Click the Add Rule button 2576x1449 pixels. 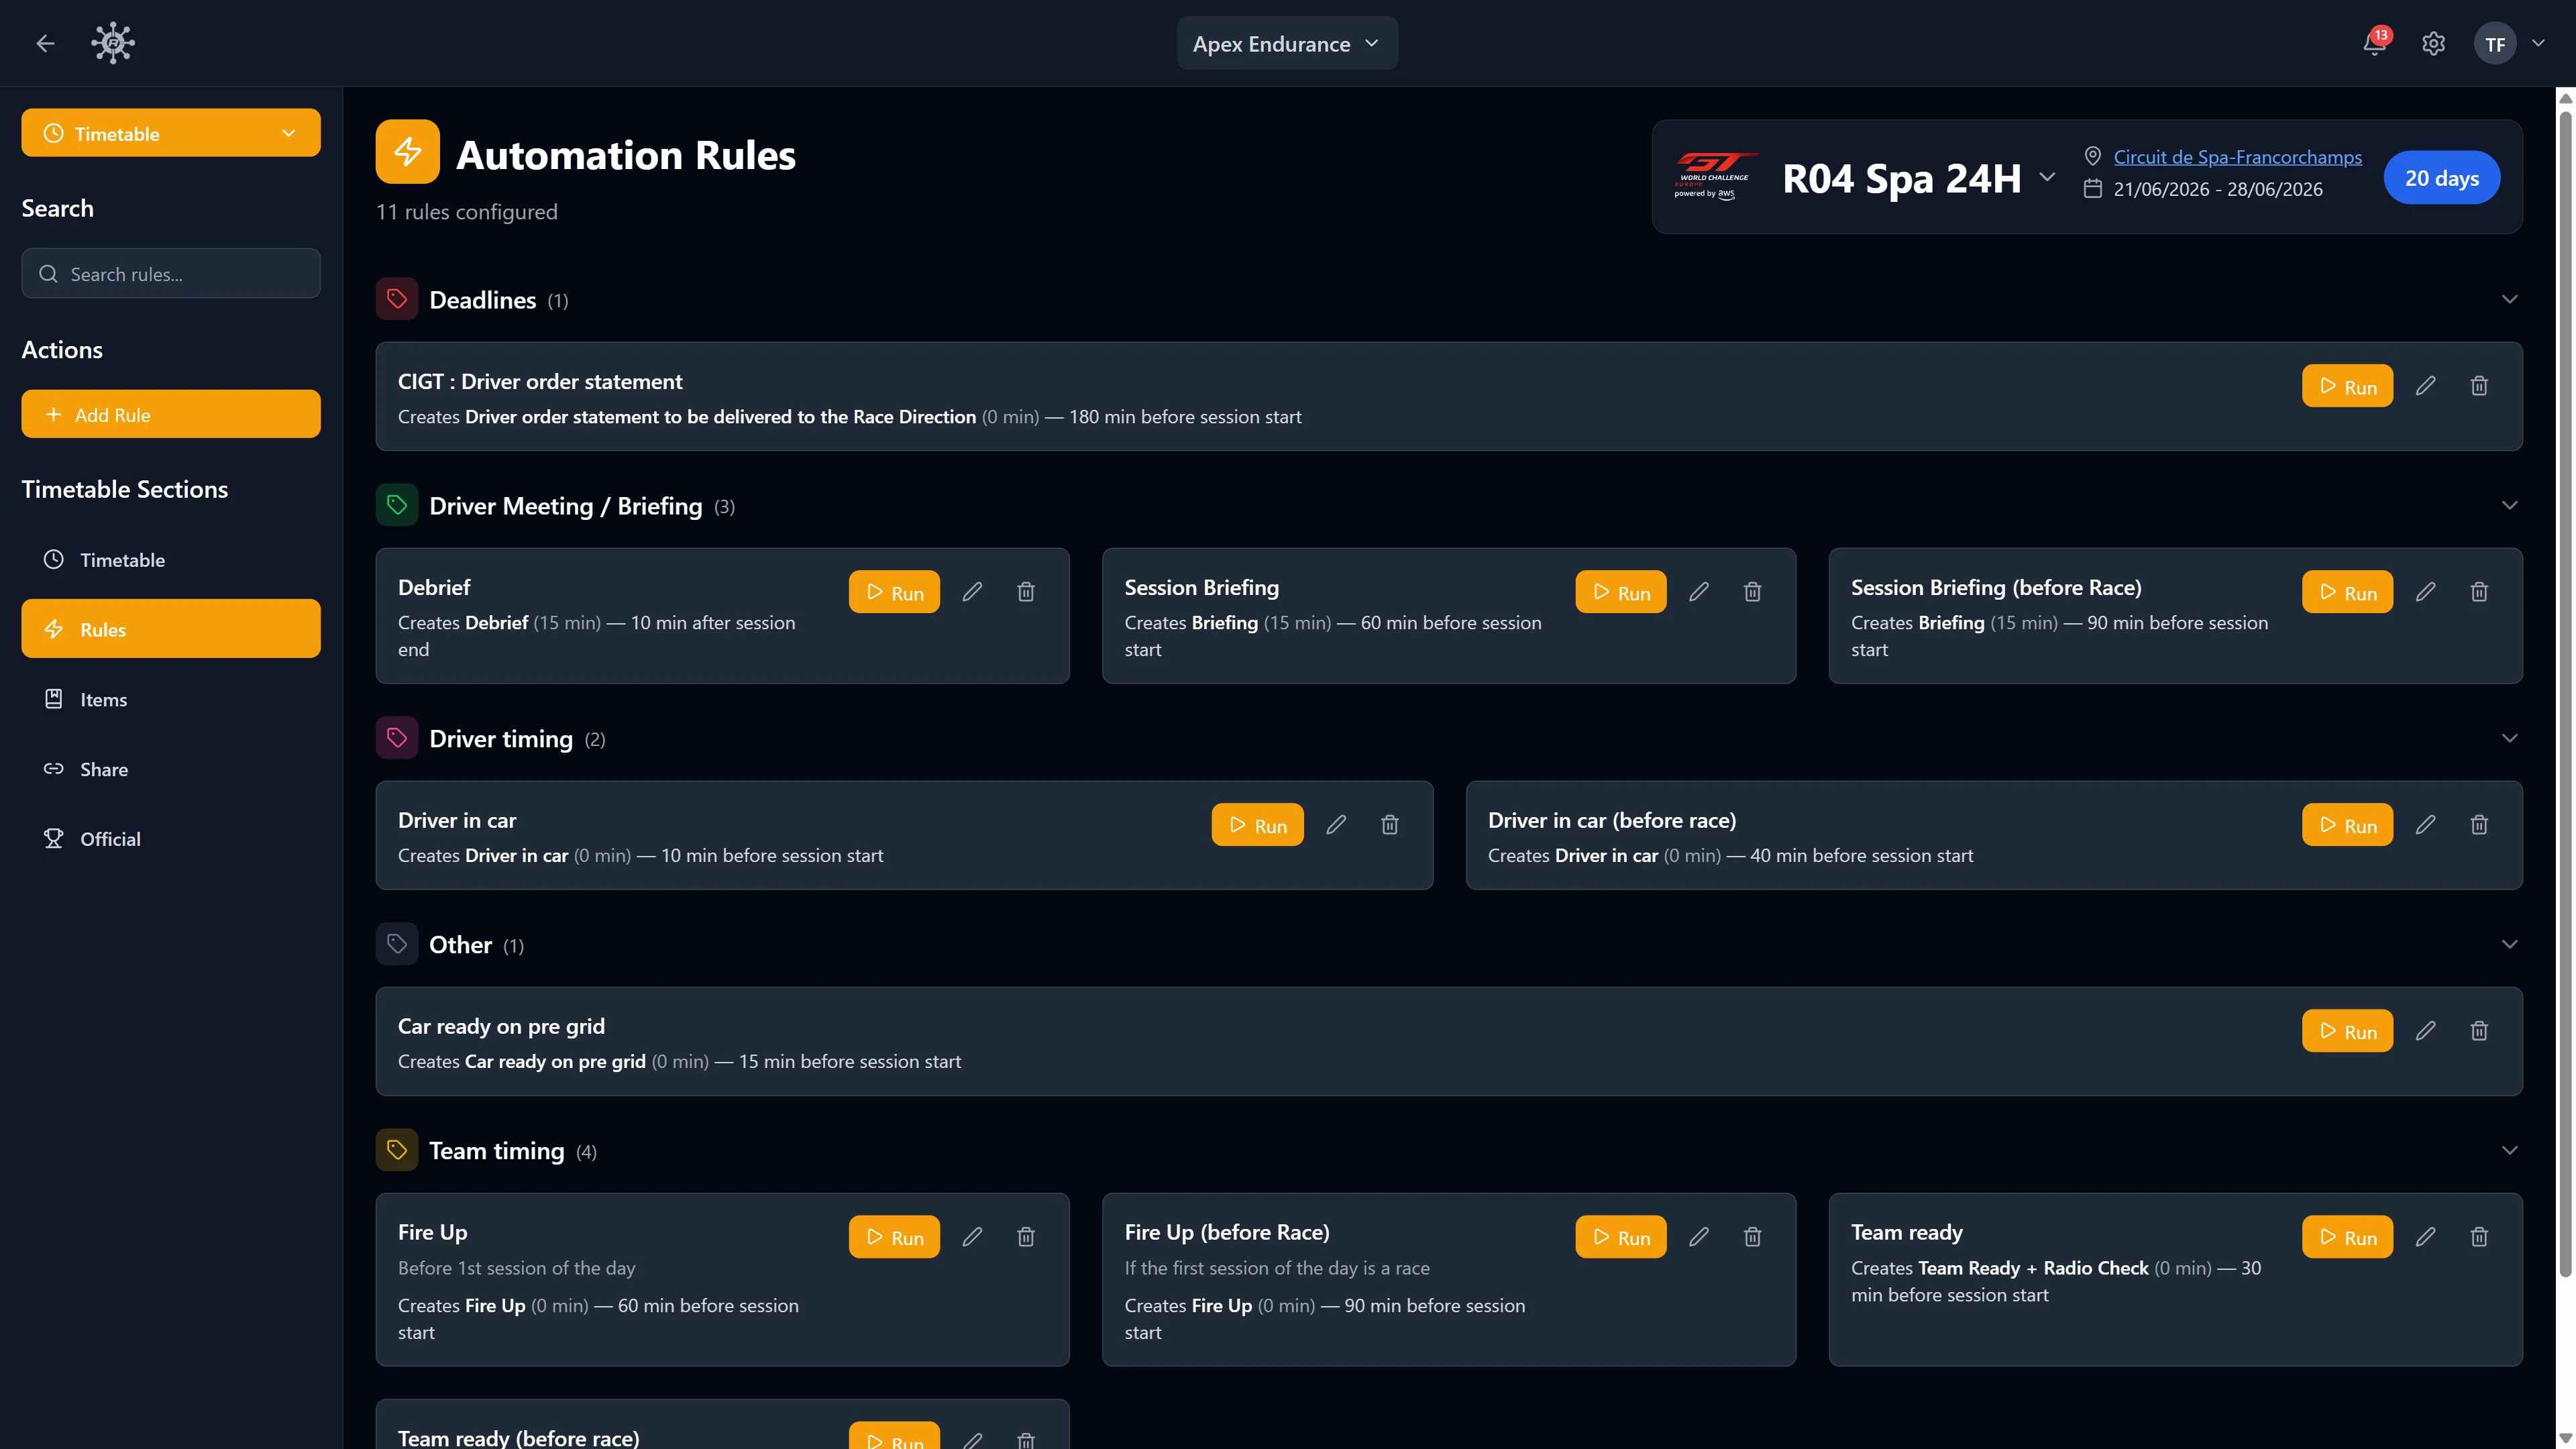(171, 414)
